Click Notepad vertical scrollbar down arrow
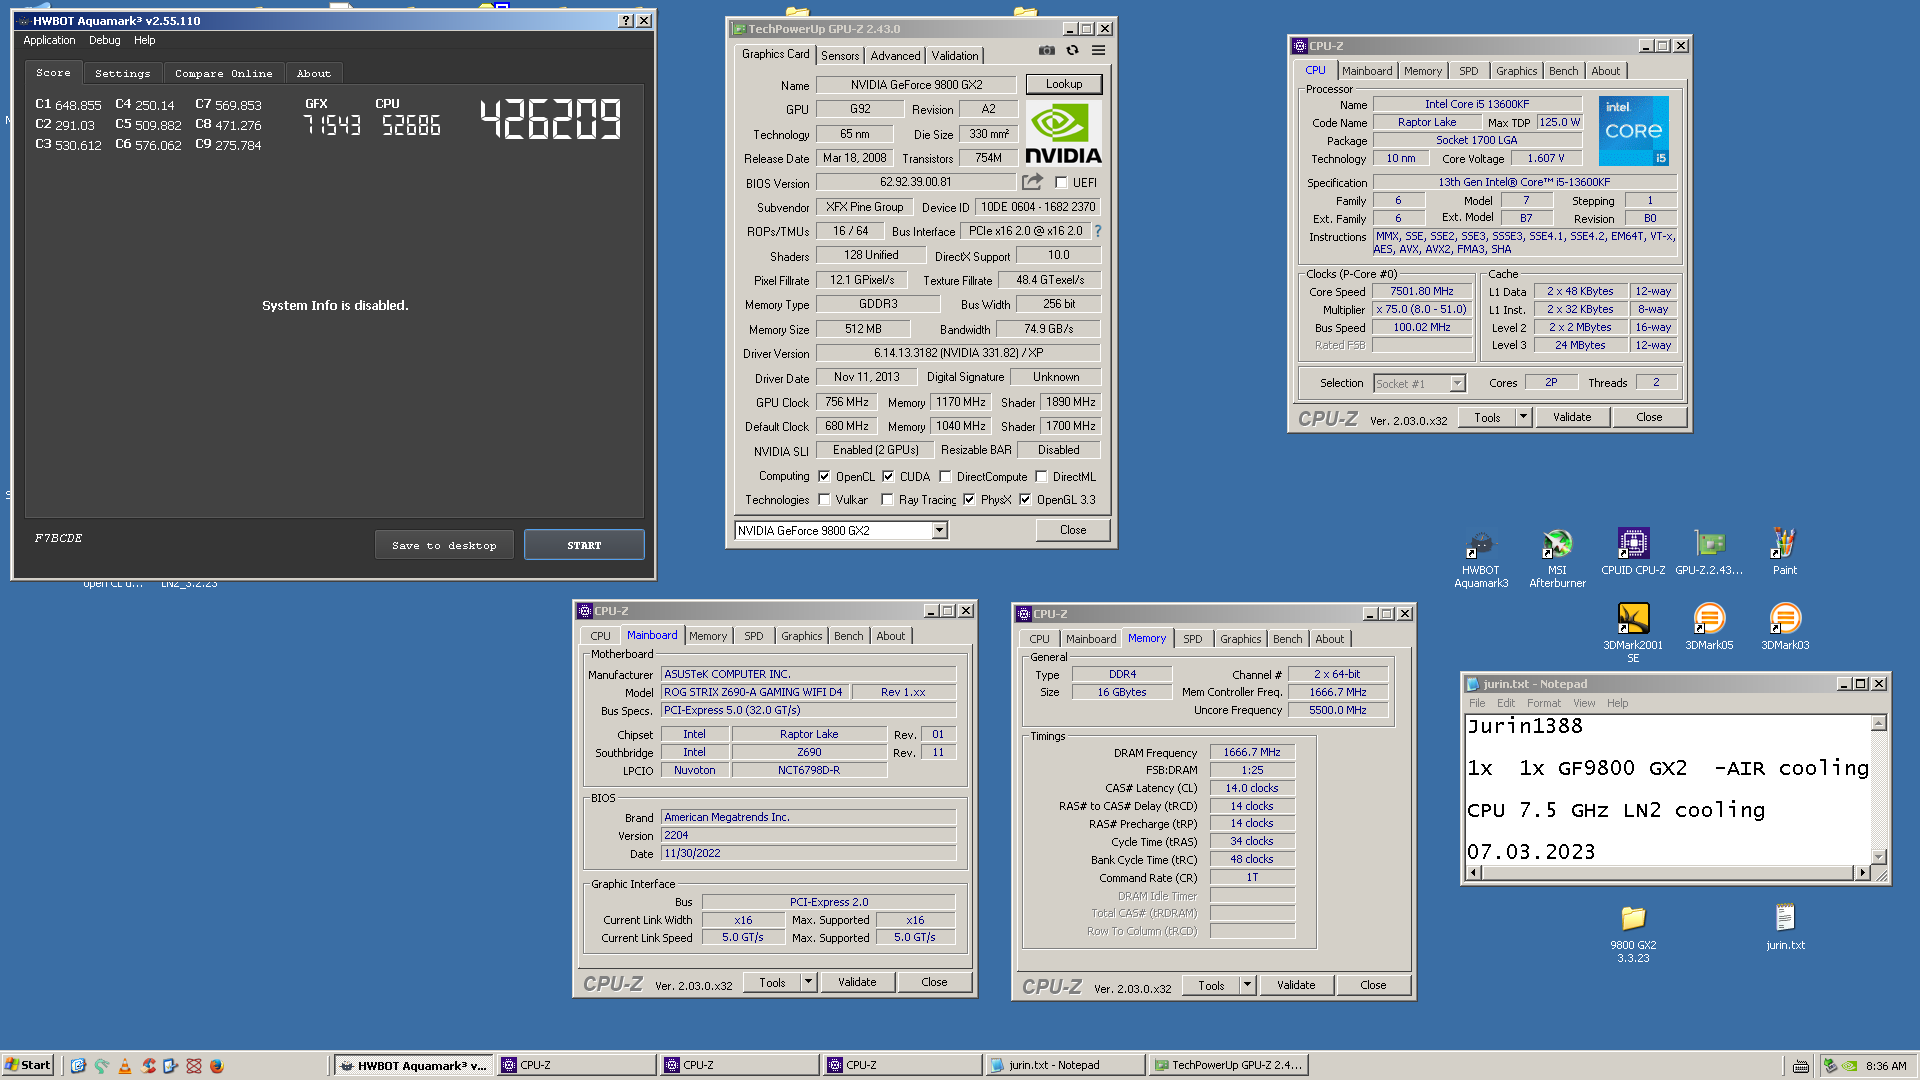The image size is (1920, 1080). point(1878,856)
